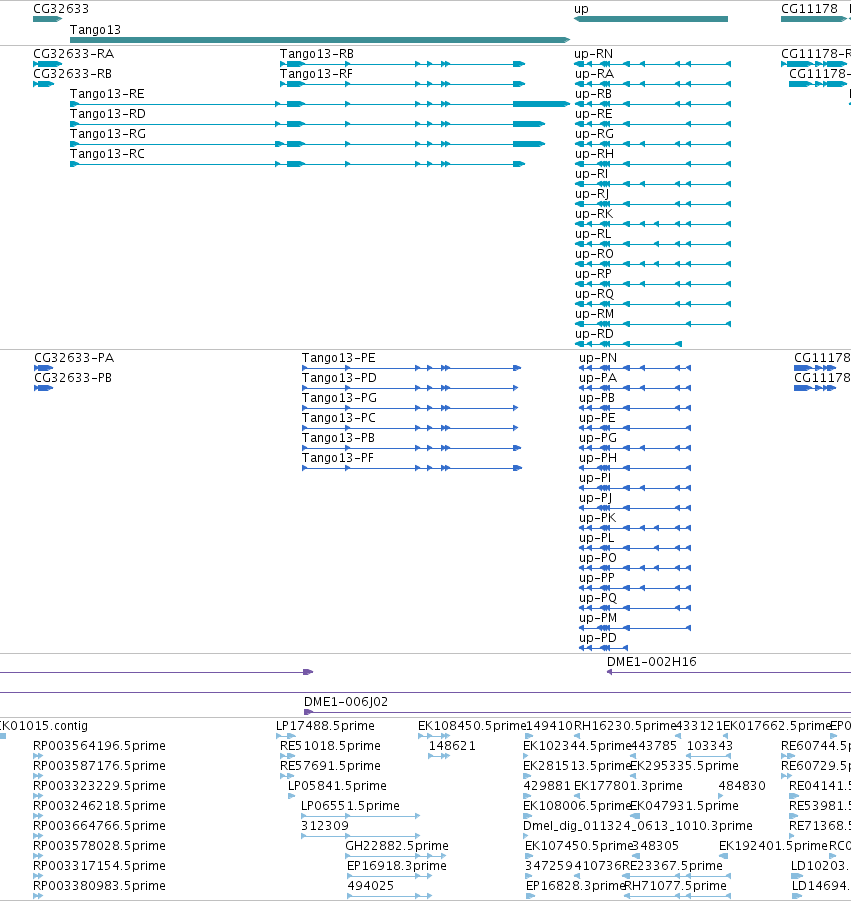Click the Tango13-RB transcript label

[317, 53]
